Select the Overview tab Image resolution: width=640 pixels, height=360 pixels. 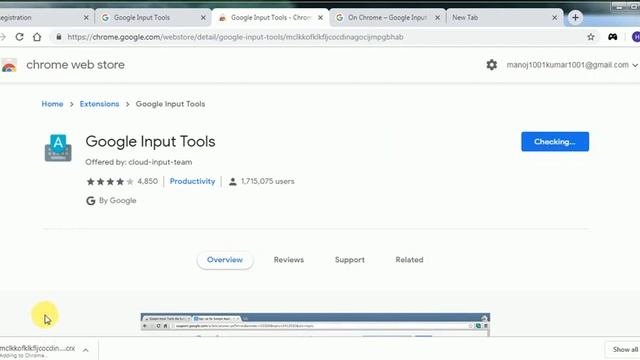click(225, 260)
